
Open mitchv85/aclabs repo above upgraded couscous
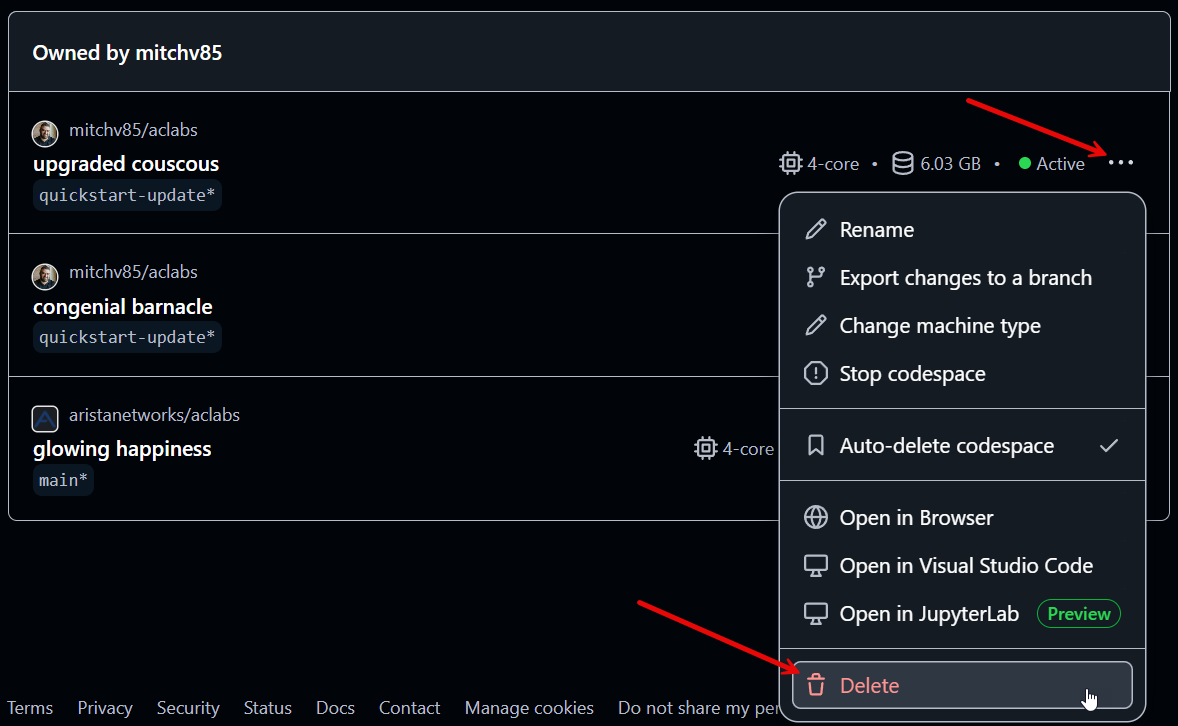(x=133, y=130)
